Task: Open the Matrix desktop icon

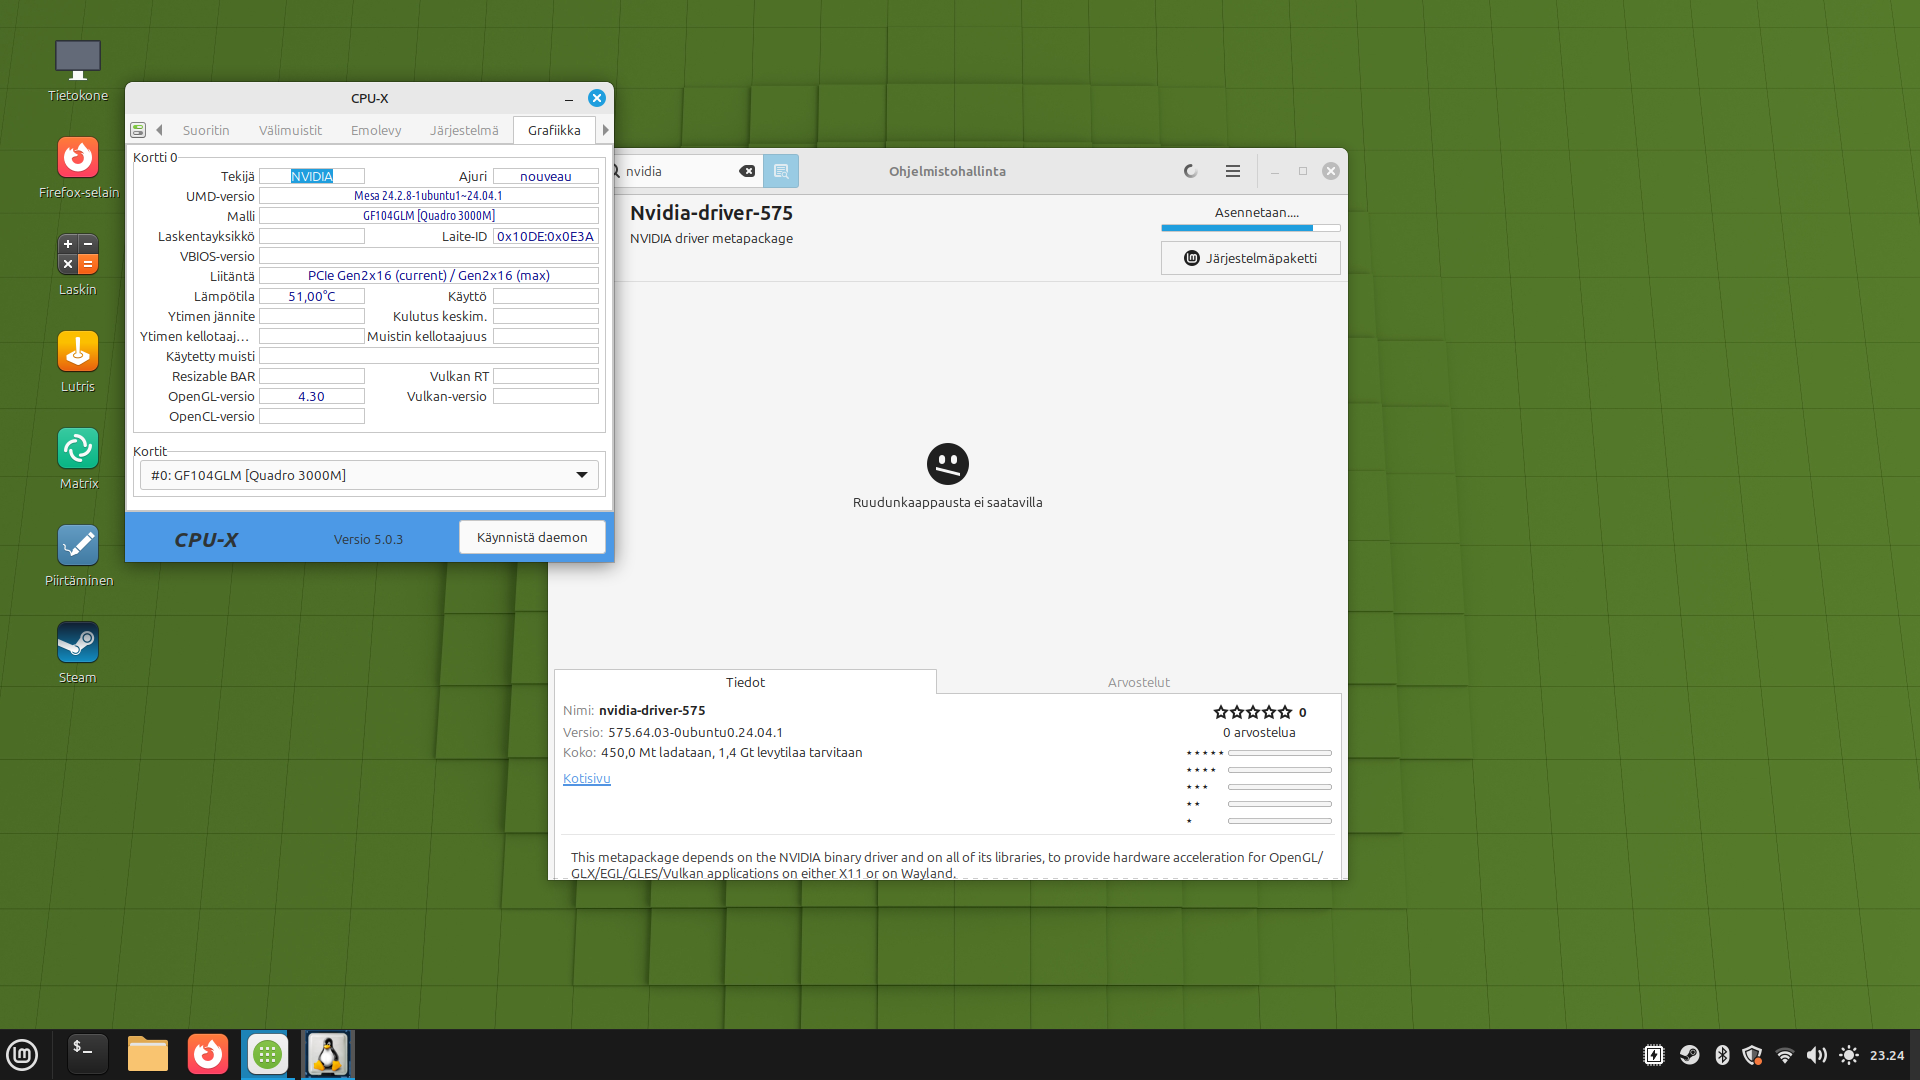Action: (x=78, y=458)
